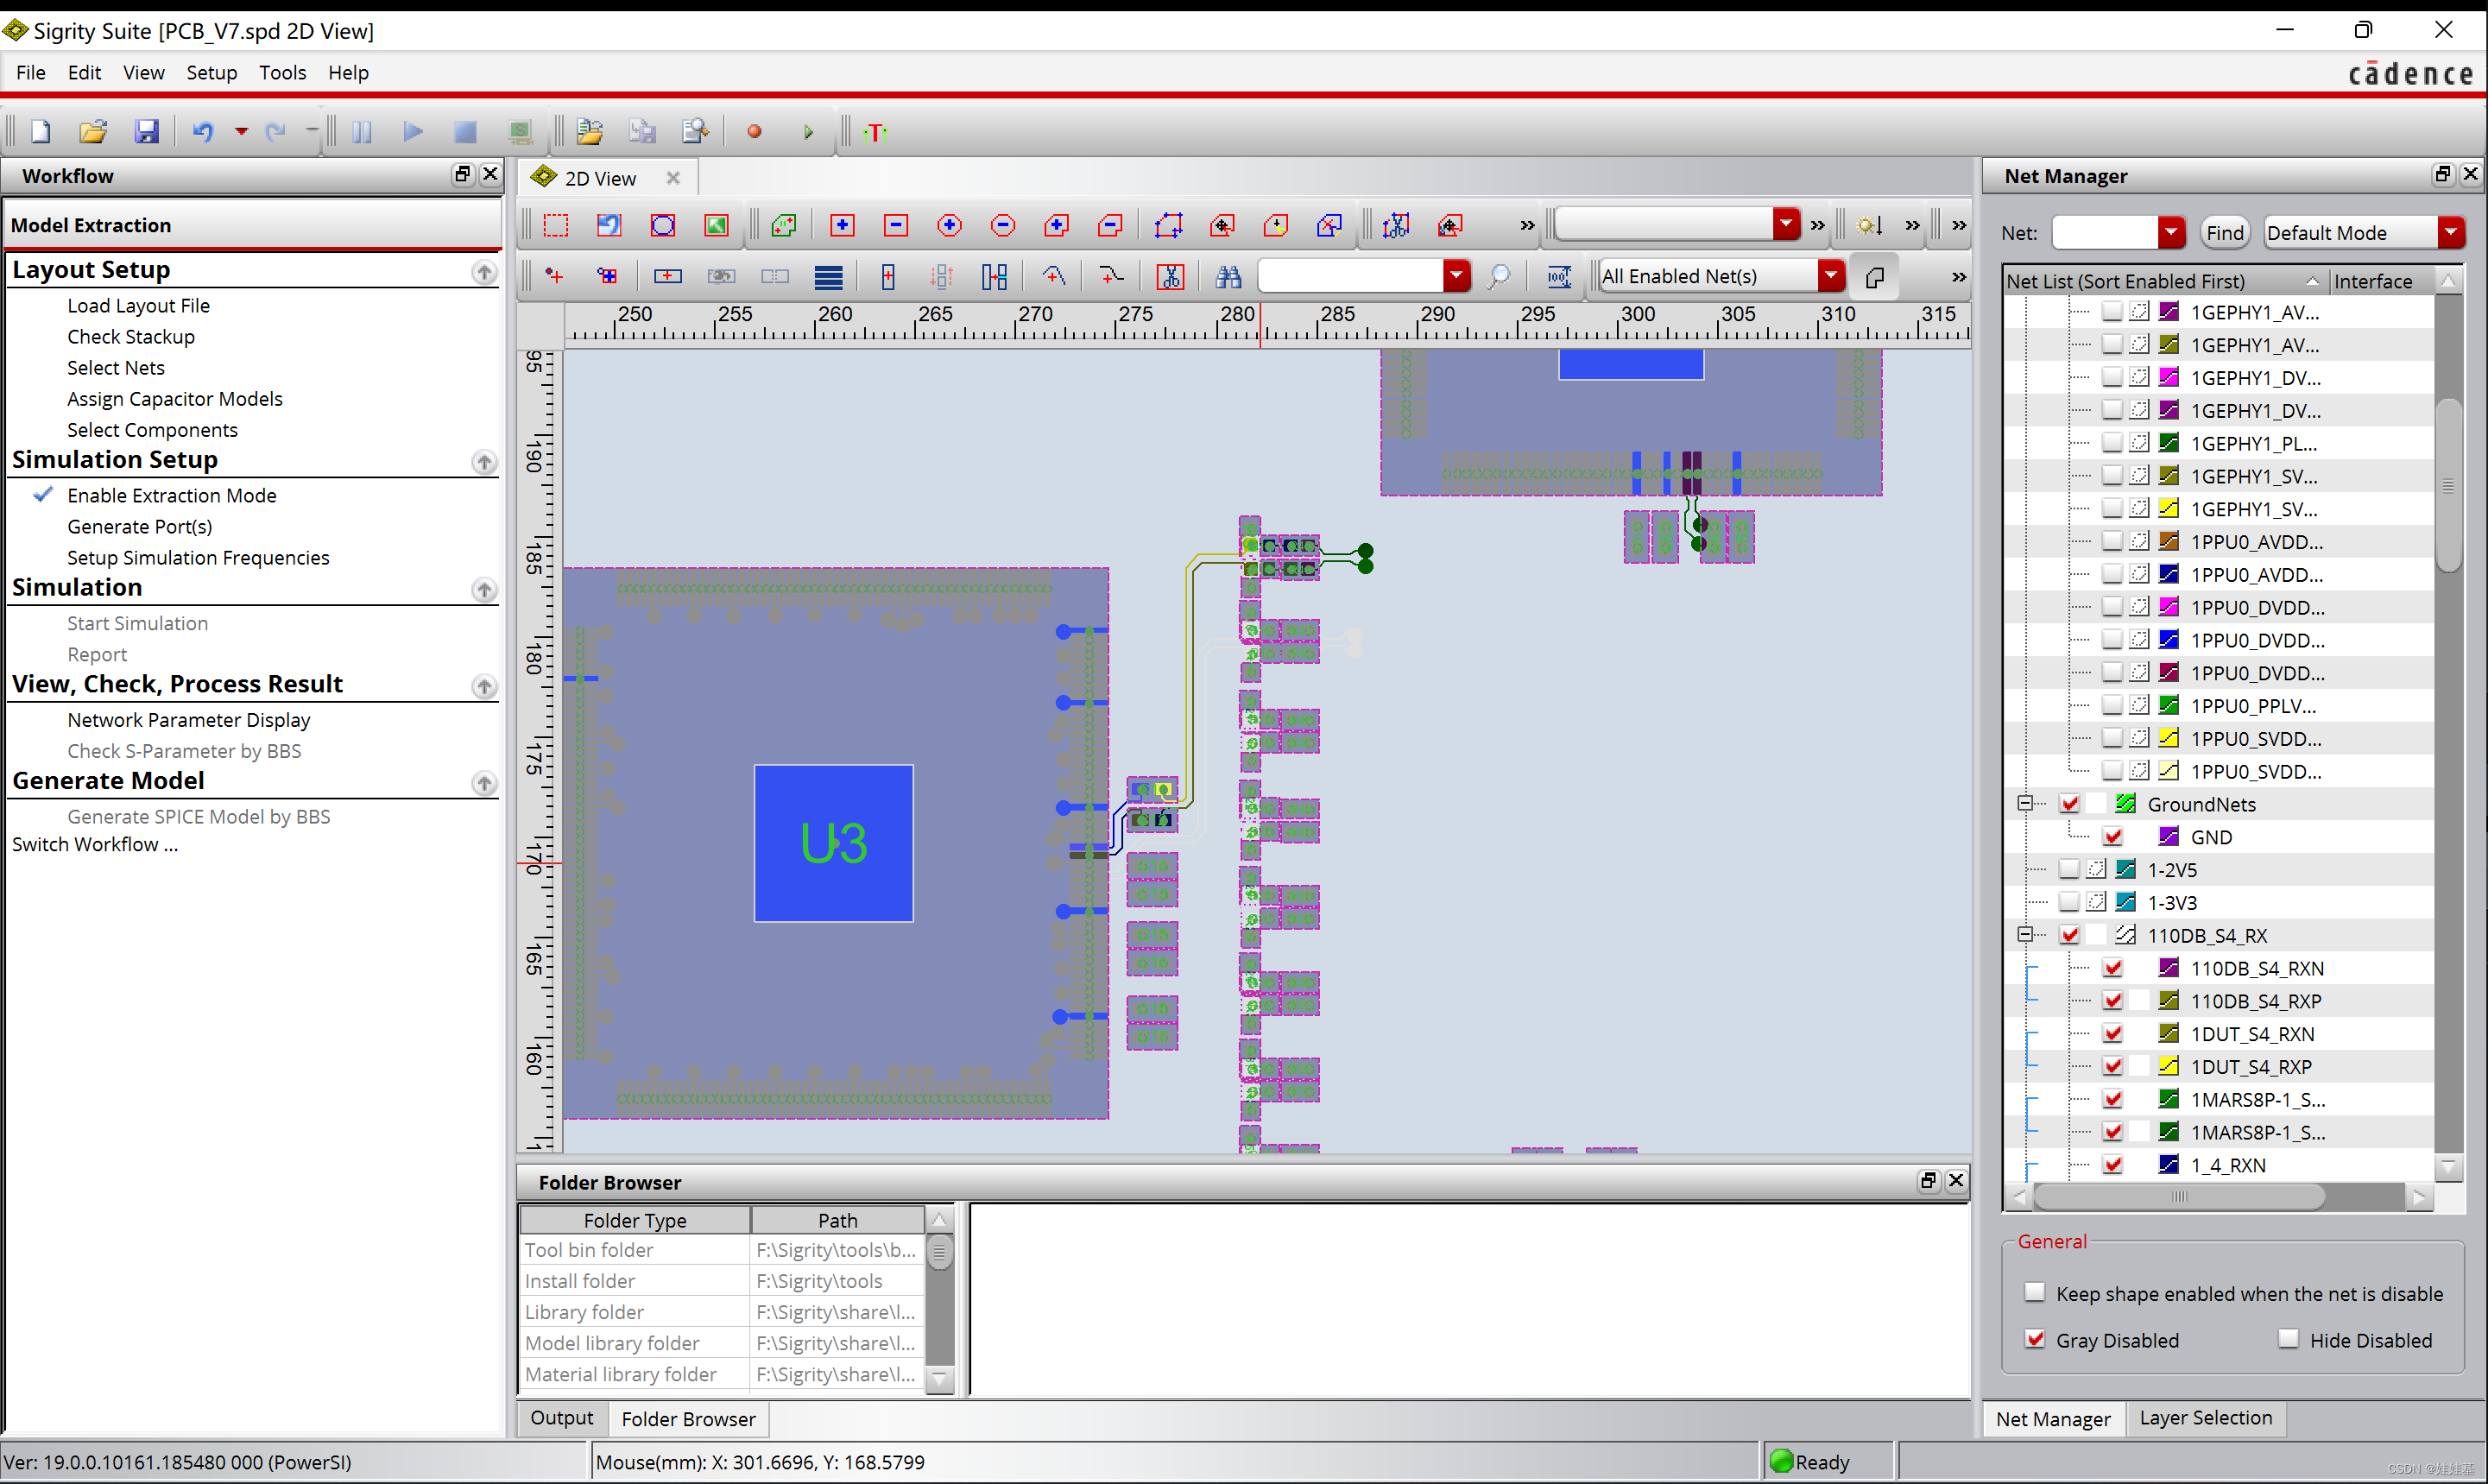Toggle the Gray Disabled checkbox
Image resolution: width=2488 pixels, height=1484 pixels.
pyautogui.click(x=2035, y=1339)
